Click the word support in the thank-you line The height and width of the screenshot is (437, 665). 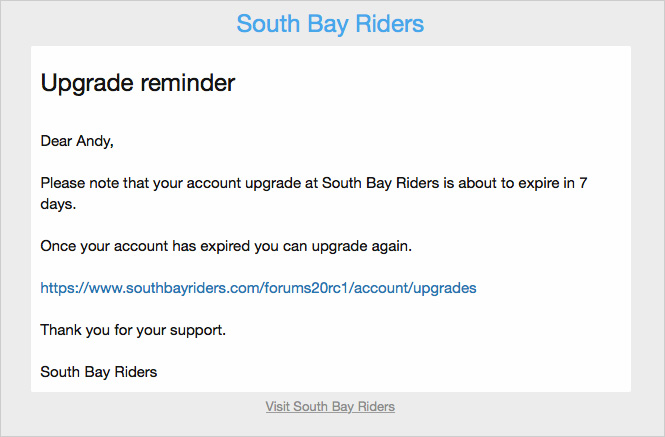click(x=198, y=330)
